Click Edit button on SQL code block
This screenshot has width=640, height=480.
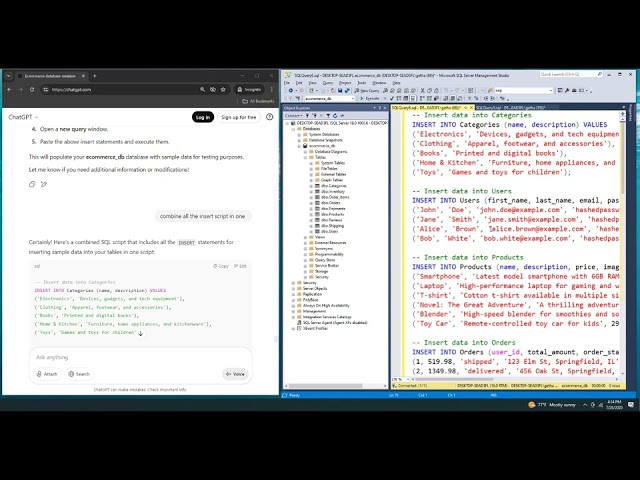[x=240, y=266]
